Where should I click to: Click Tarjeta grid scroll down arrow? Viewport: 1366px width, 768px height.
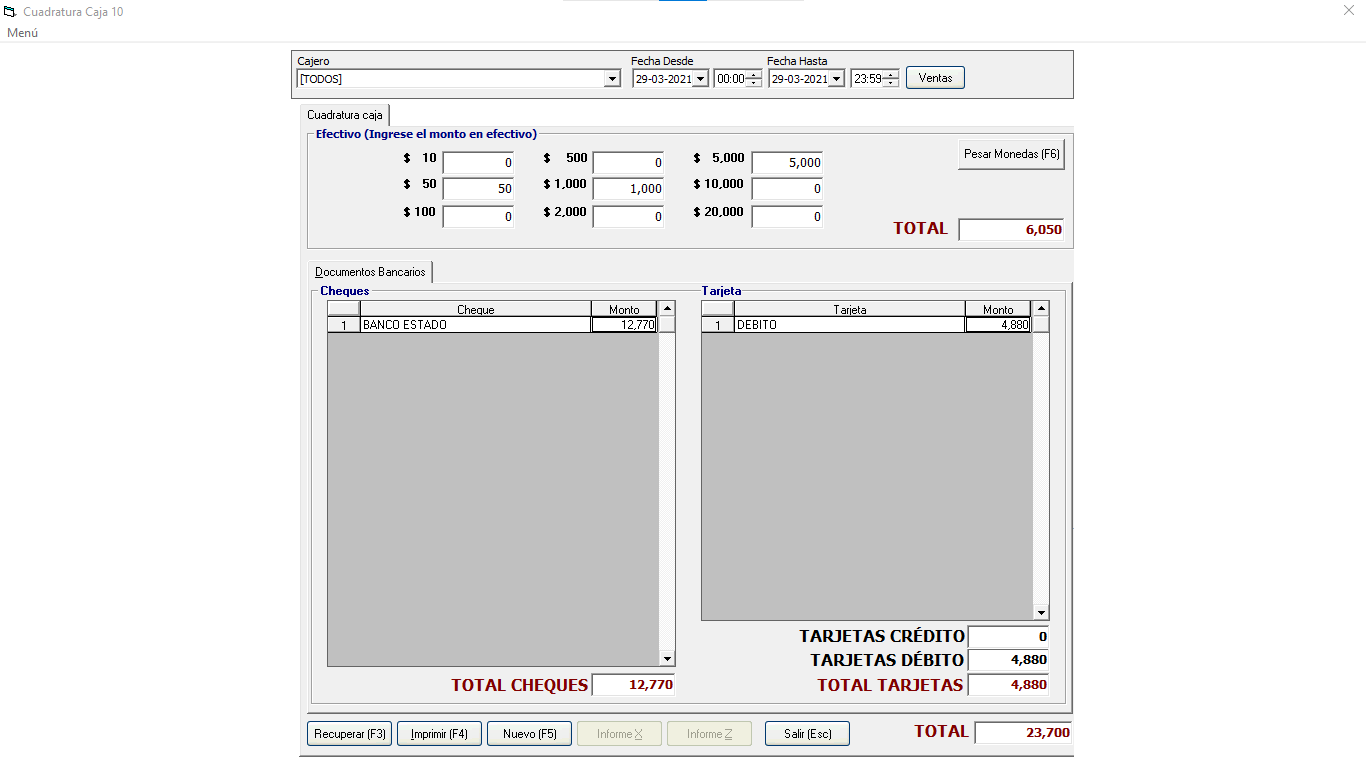[x=1041, y=612]
